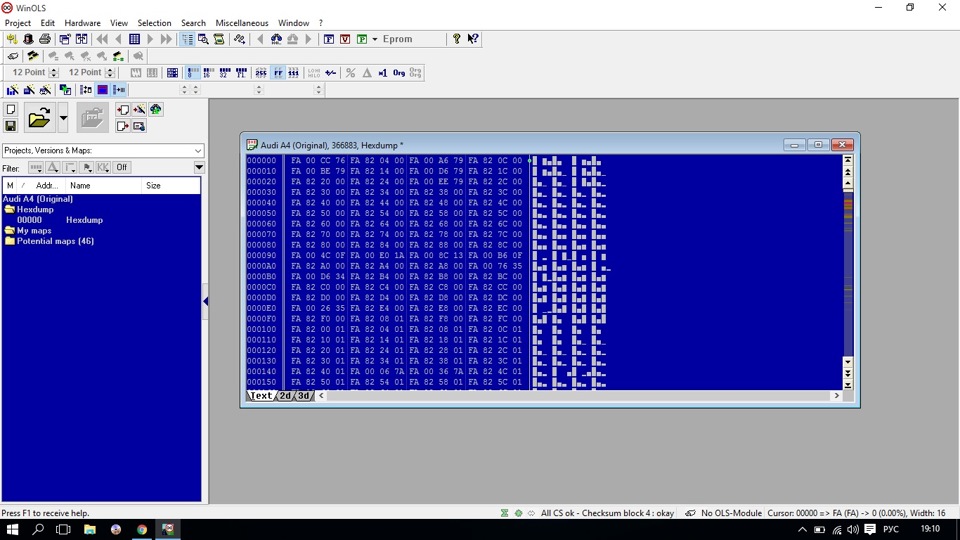Expand the My maps folder
This screenshot has height=540, width=960.
pyautogui.click(x=9, y=231)
